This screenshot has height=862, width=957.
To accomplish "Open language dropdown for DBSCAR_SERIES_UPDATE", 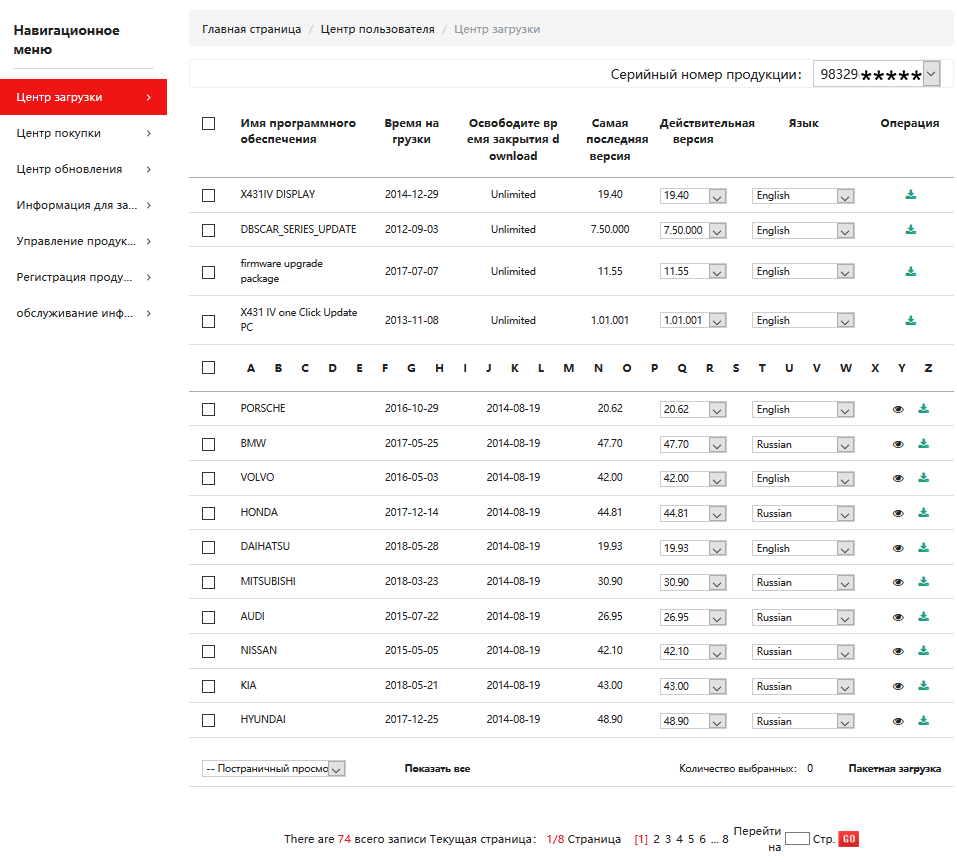I will 803,230.
